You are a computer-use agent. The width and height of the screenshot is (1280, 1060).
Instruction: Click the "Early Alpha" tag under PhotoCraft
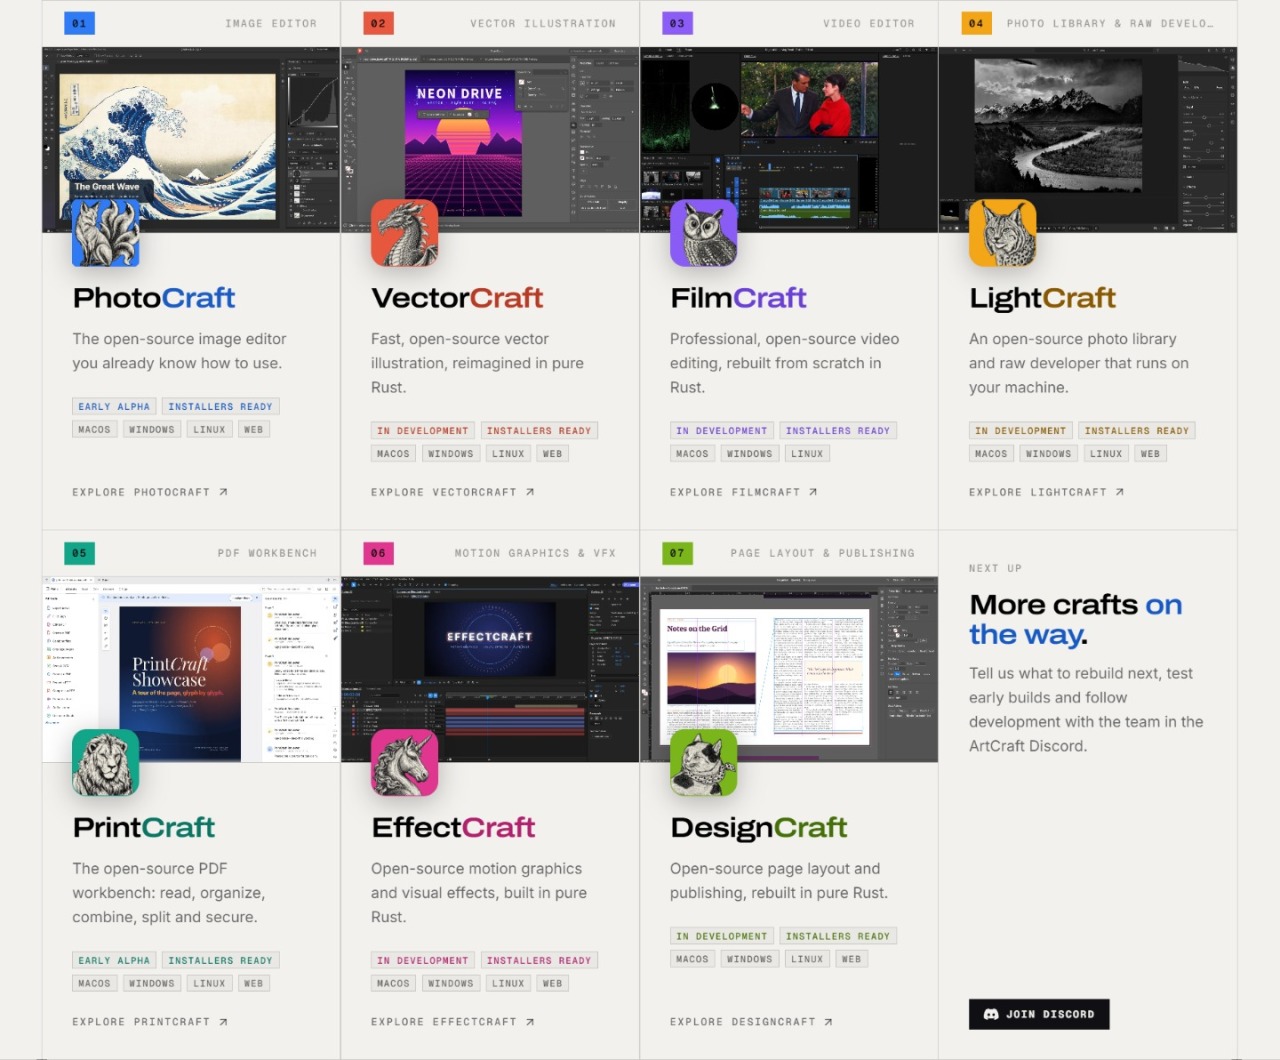(114, 407)
